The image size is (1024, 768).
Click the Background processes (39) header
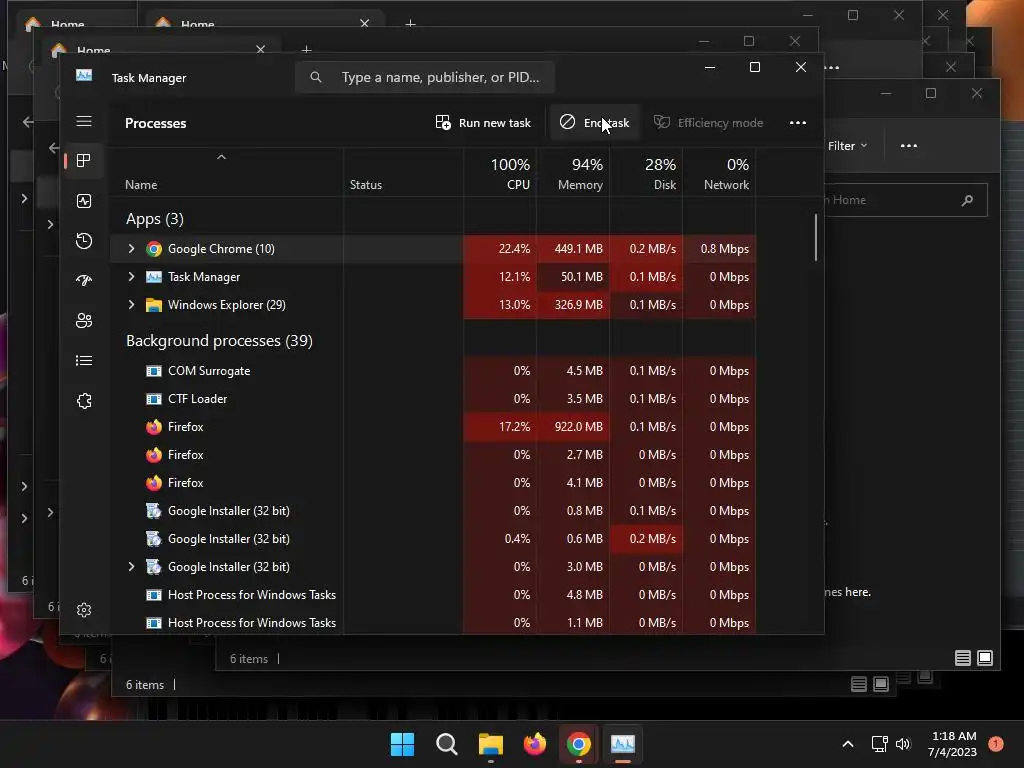pyautogui.click(x=219, y=341)
